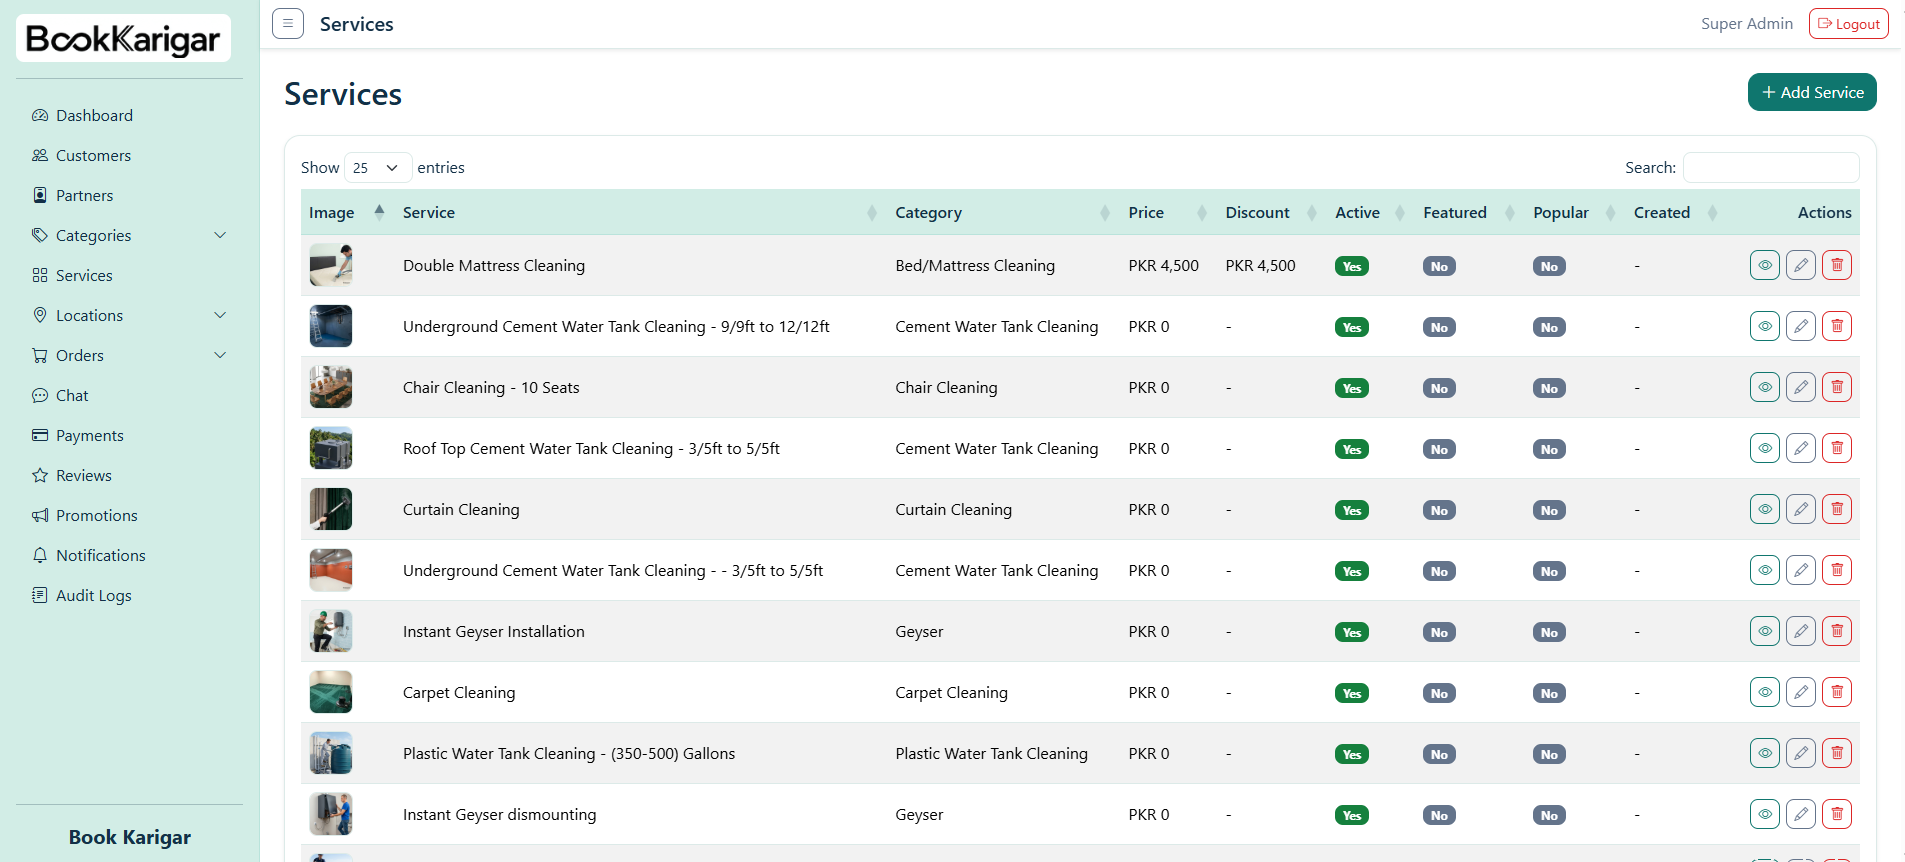View the Carpet Cleaning service details

(x=1765, y=692)
